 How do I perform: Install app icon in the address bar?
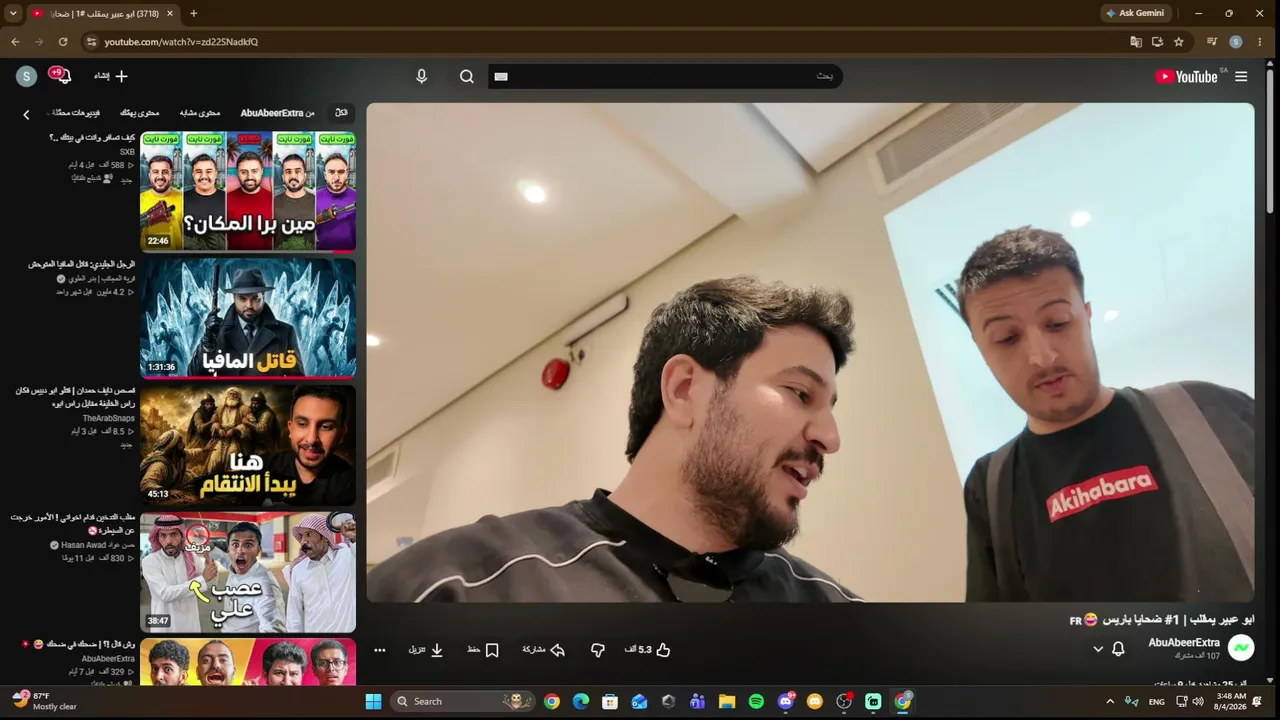click(1157, 42)
